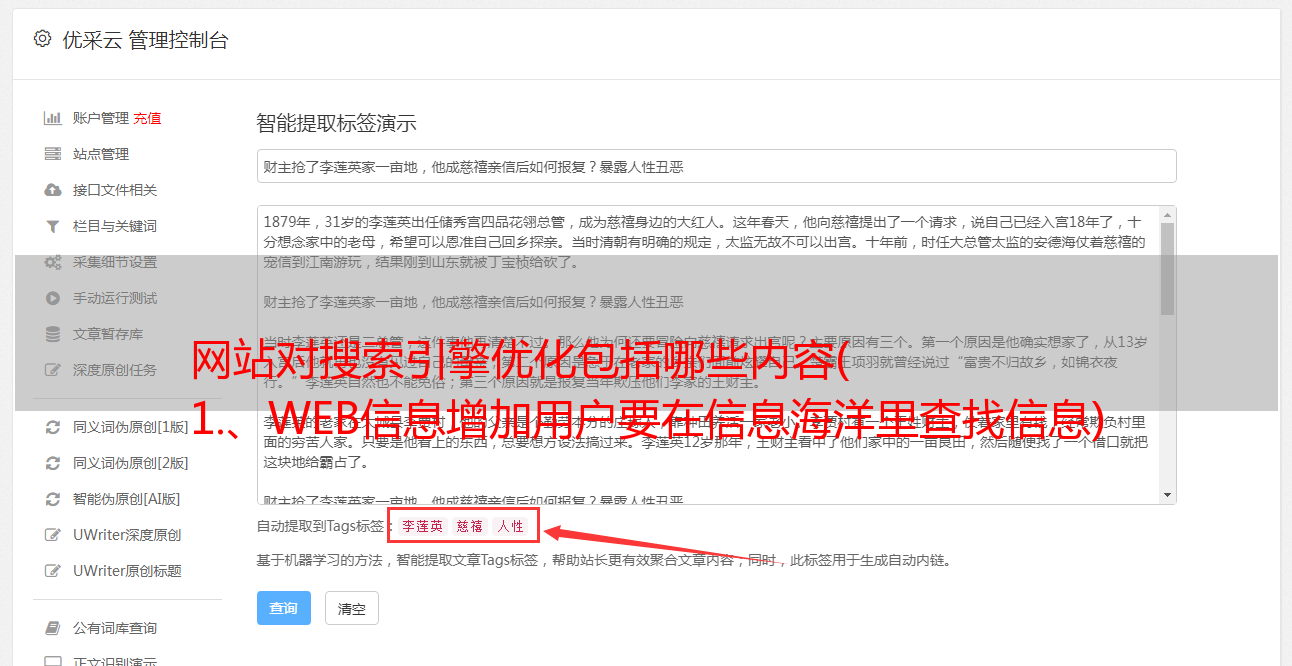Click the refresh icon next to 同义词伪原创[2版]

(53, 463)
